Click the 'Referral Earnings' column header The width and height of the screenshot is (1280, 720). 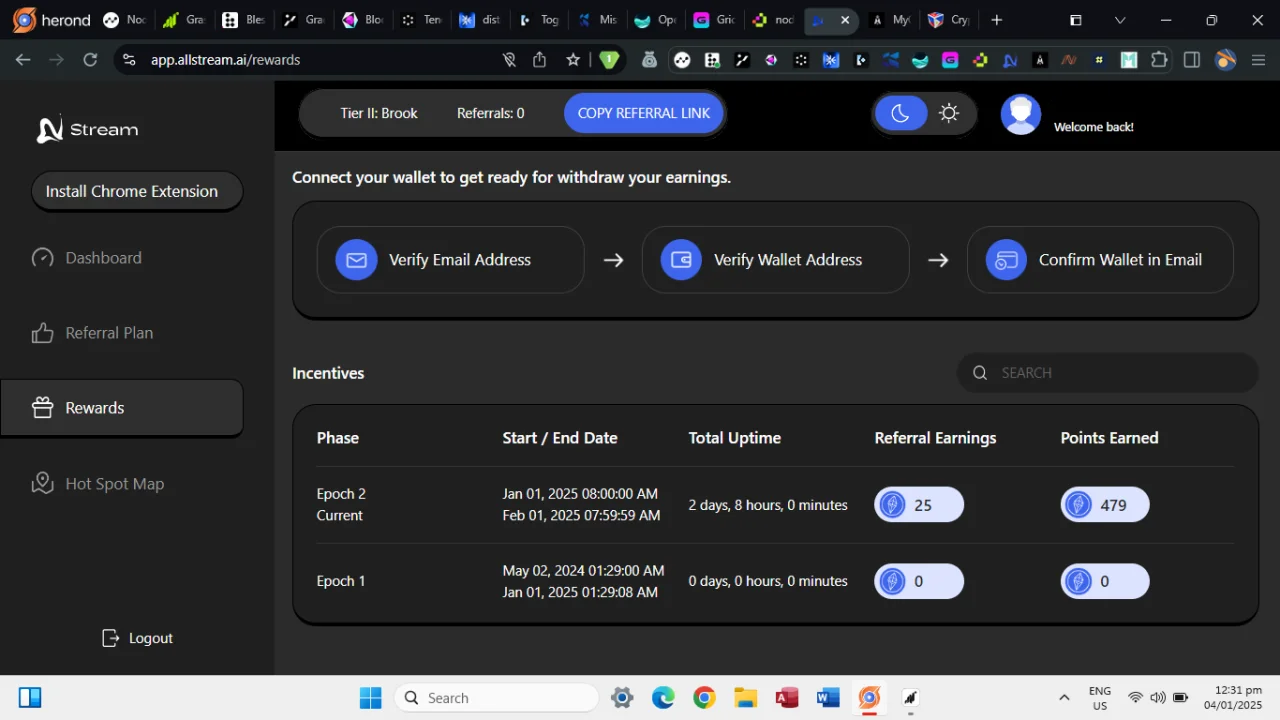(x=935, y=438)
